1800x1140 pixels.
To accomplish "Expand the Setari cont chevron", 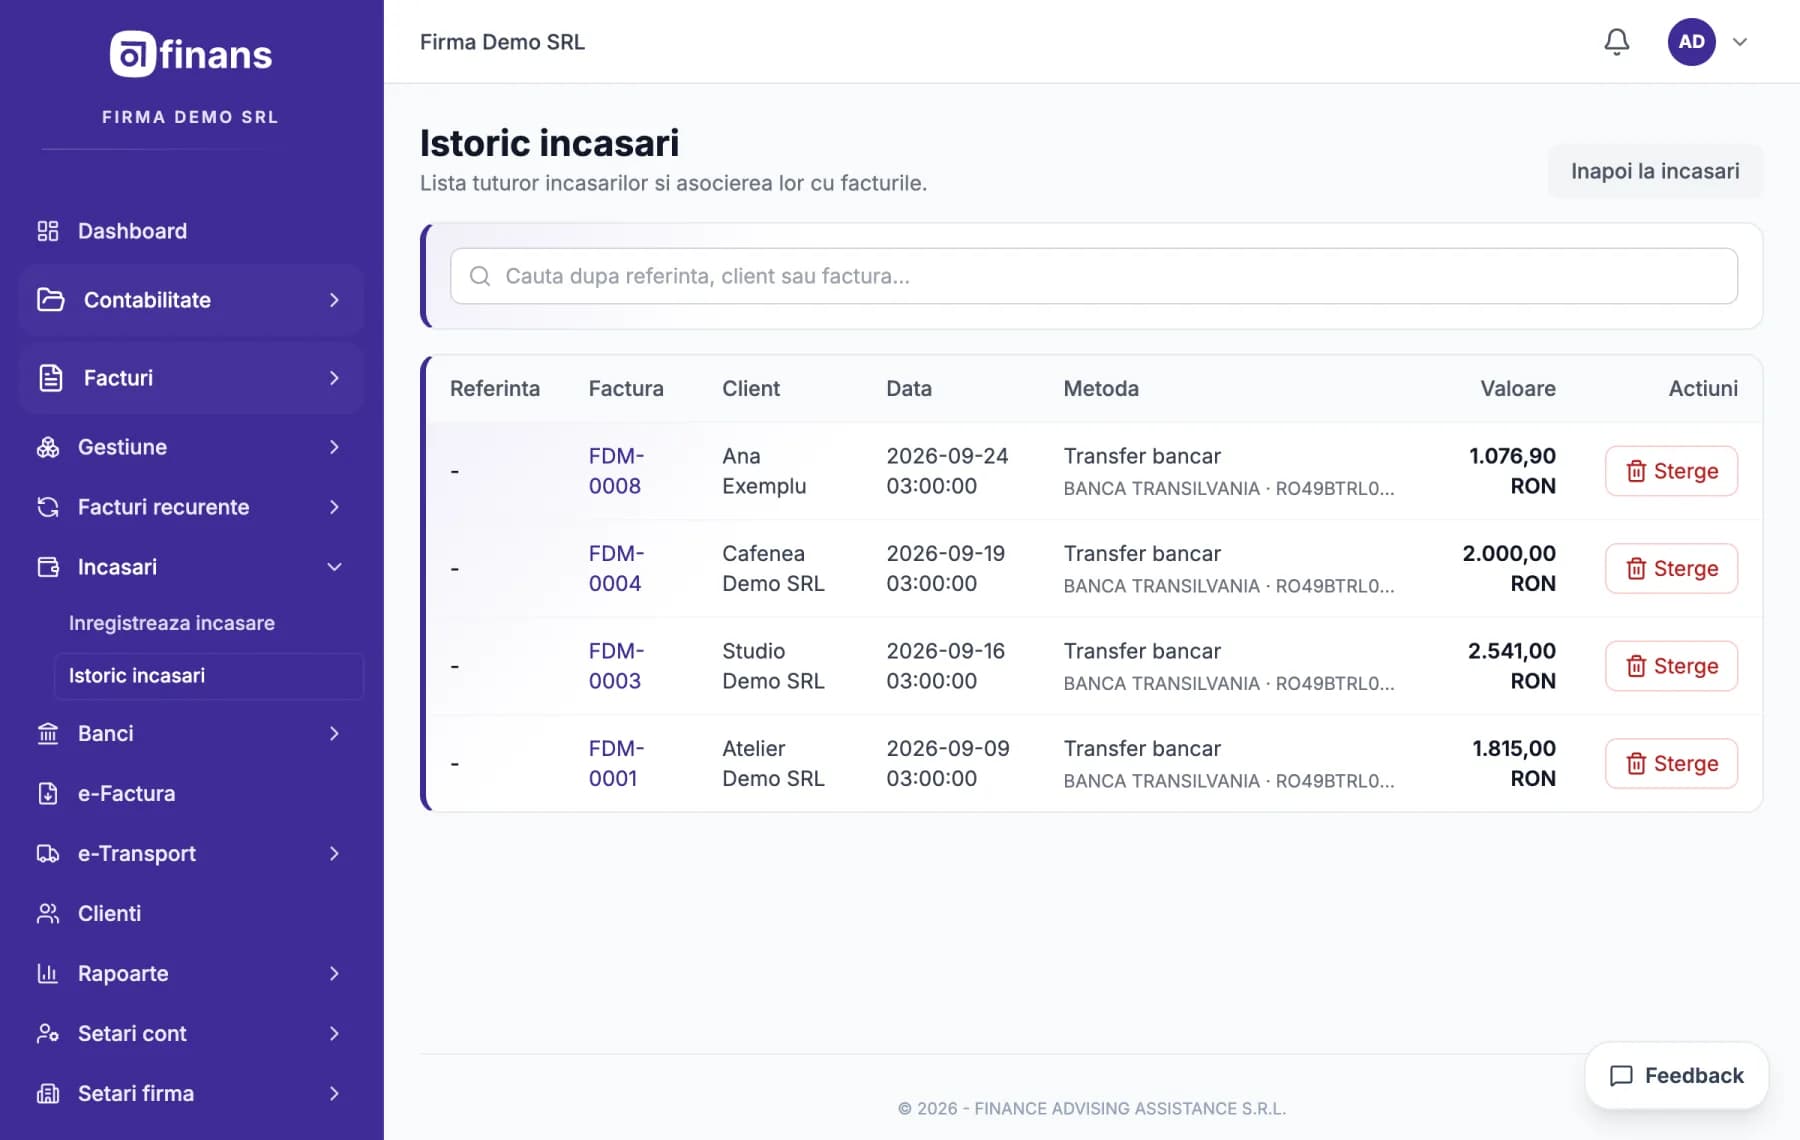I will 334,1033.
